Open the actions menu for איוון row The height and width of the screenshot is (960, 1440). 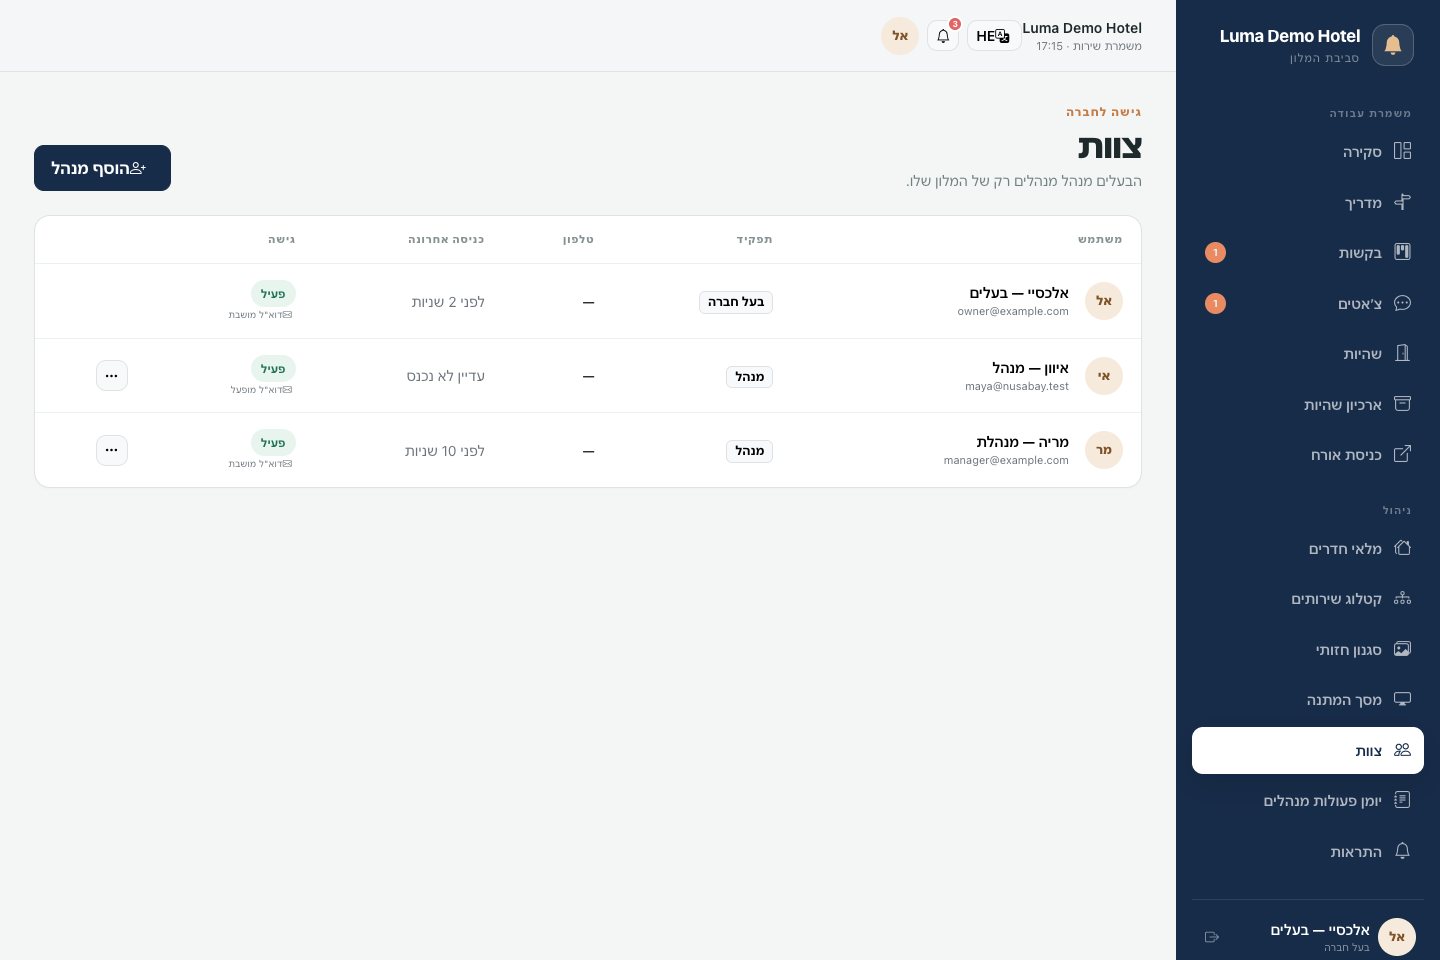112,376
